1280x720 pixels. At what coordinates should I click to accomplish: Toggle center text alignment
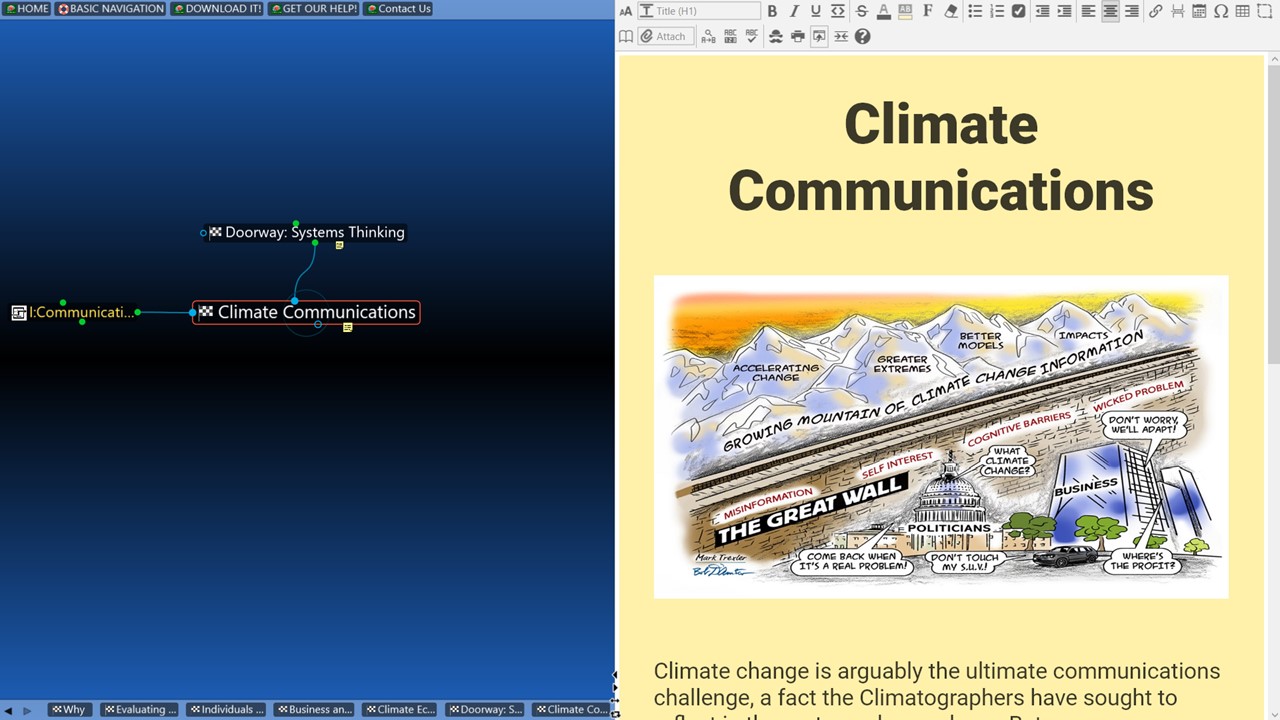(1110, 11)
